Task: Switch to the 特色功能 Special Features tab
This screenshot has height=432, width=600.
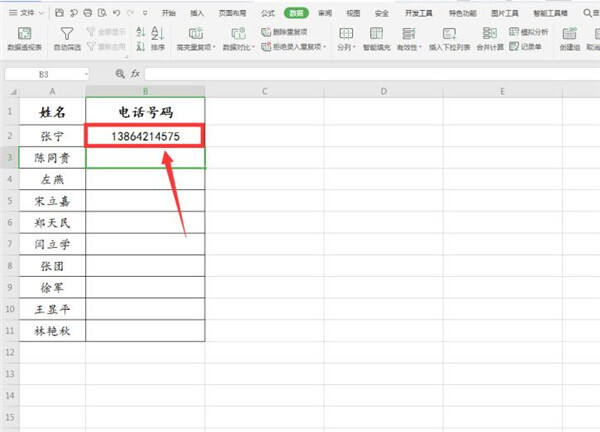Action: (x=462, y=13)
